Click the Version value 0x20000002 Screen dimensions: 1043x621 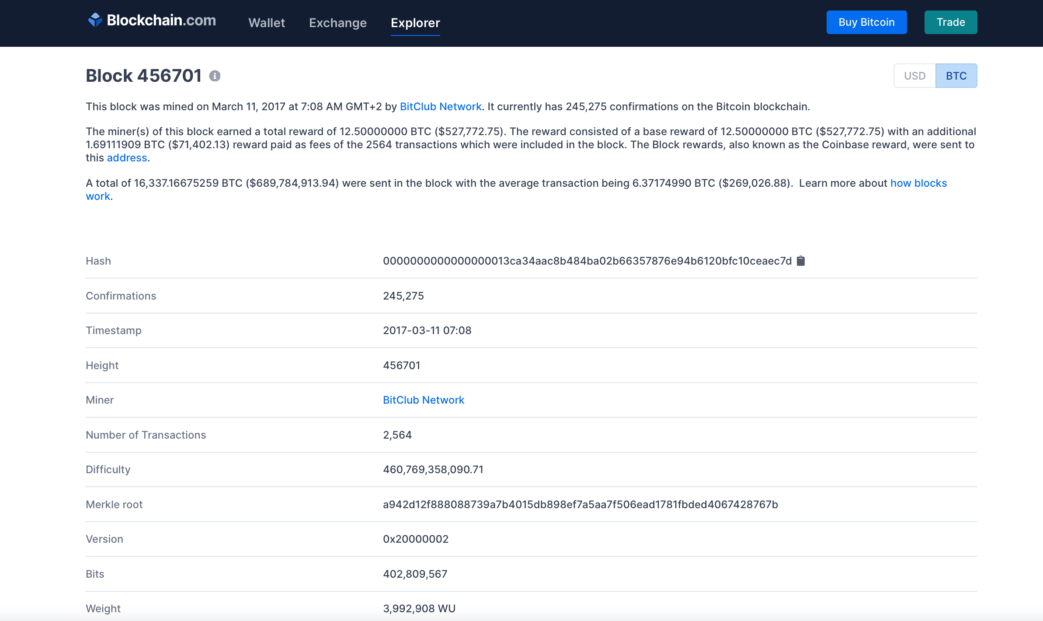(415, 539)
